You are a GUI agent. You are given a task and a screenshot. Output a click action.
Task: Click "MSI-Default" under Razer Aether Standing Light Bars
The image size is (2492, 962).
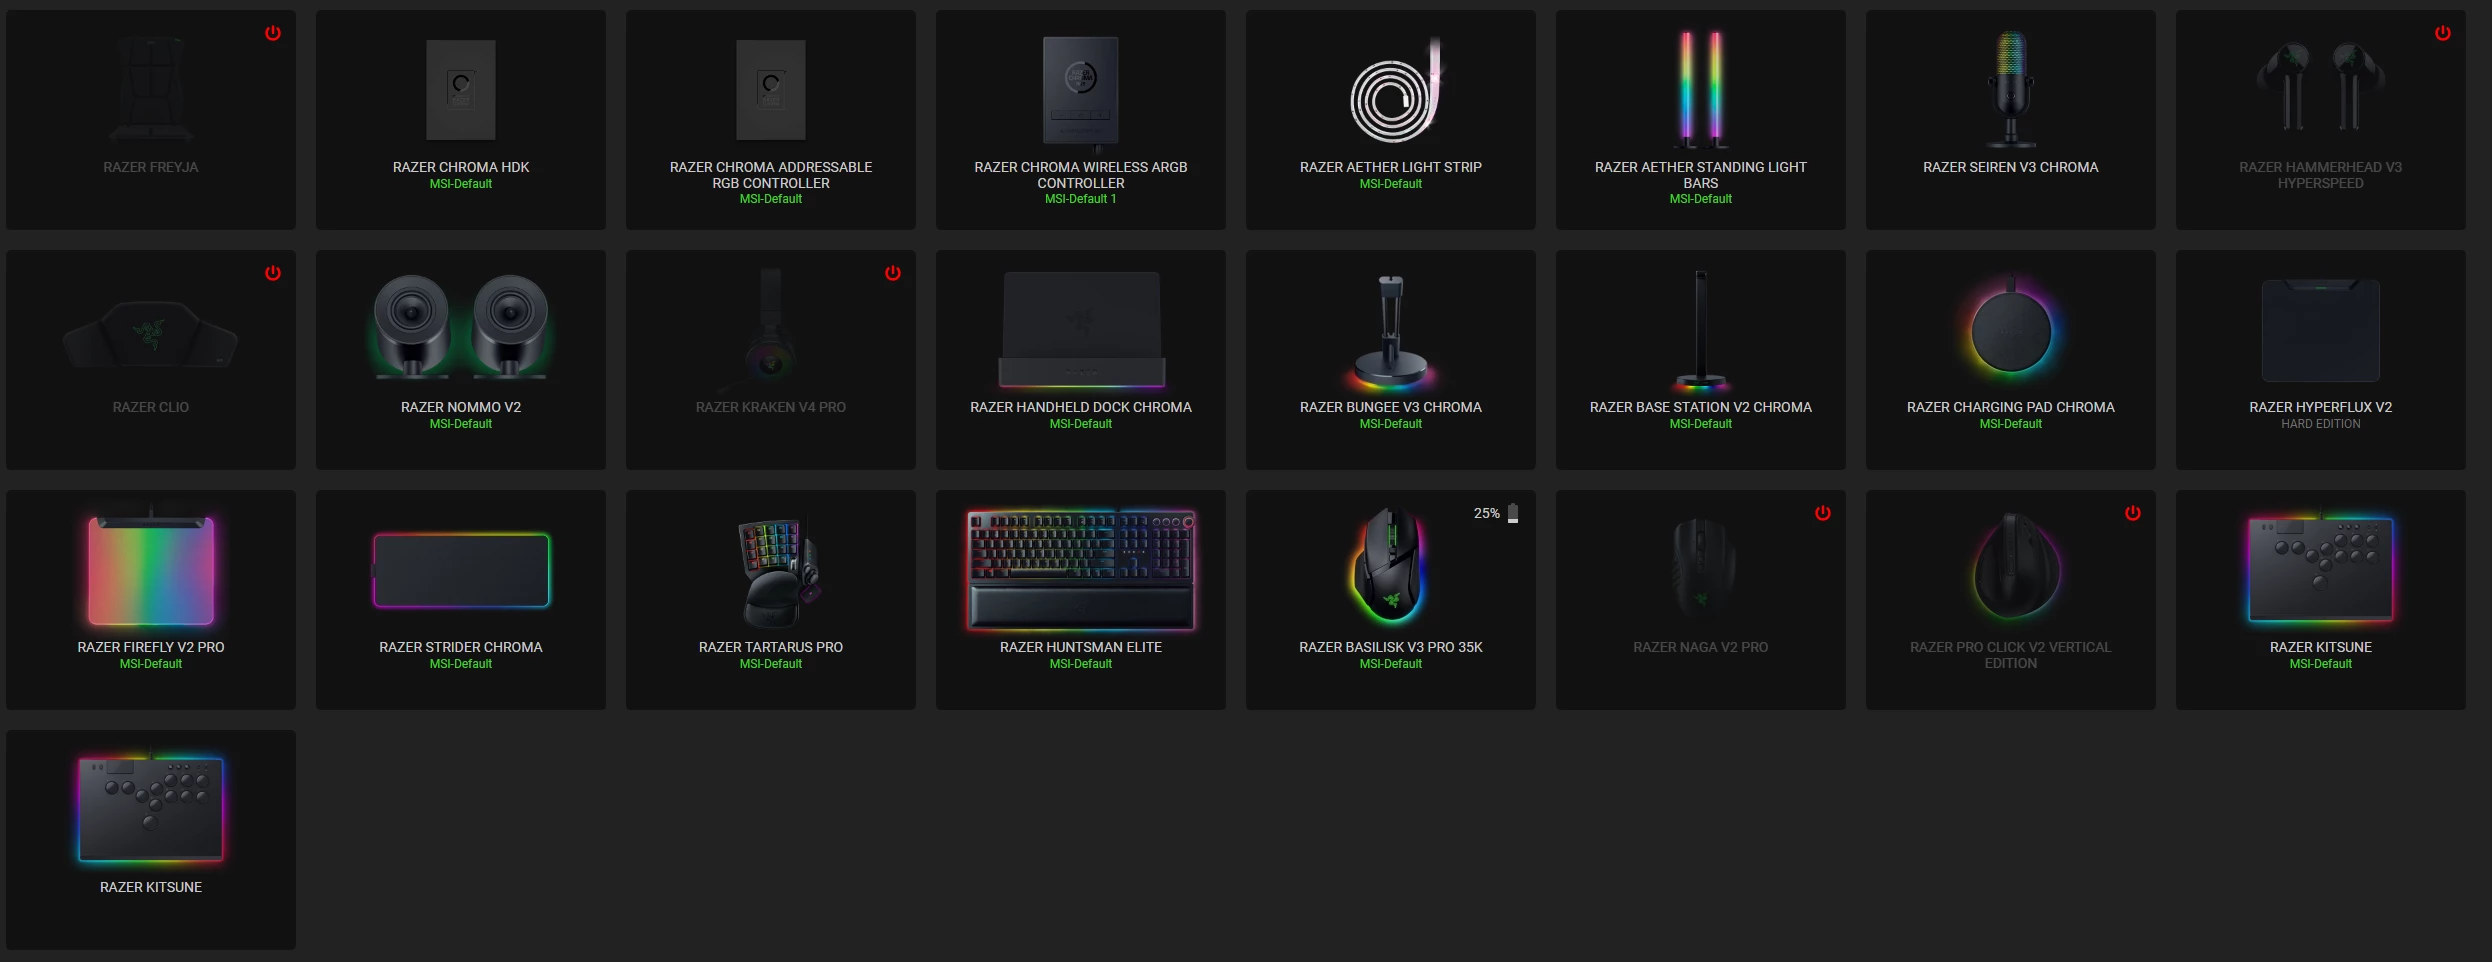coord(1701,199)
